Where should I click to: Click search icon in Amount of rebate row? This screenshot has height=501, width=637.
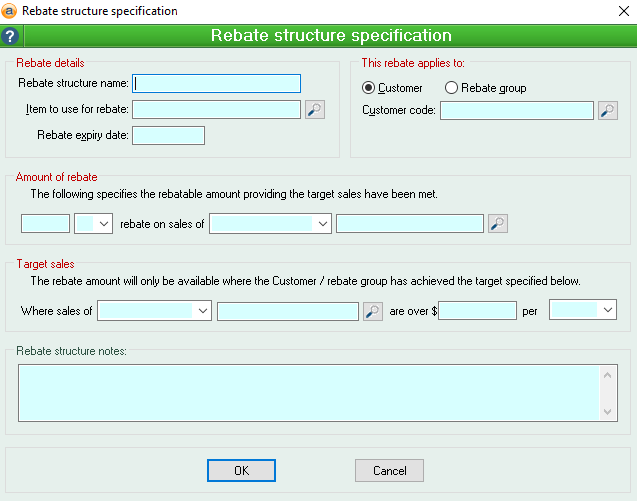[498, 224]
